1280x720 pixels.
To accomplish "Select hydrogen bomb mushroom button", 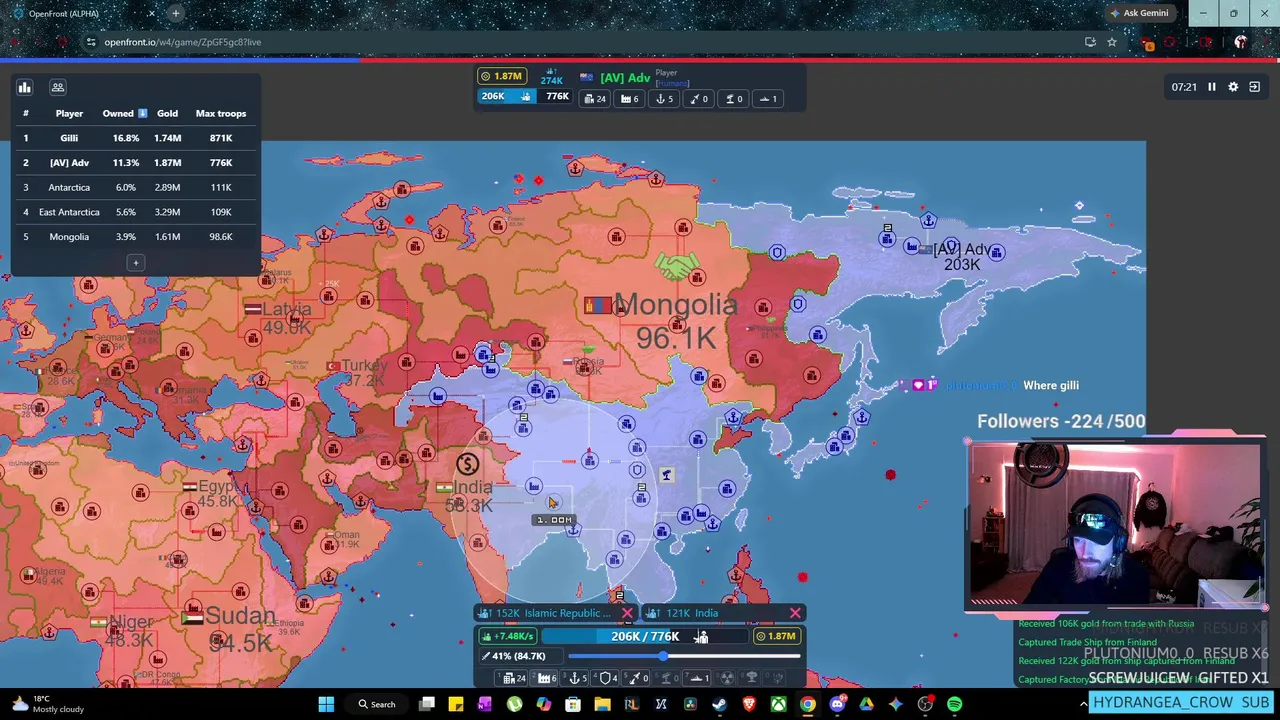I will pos(751,678).
